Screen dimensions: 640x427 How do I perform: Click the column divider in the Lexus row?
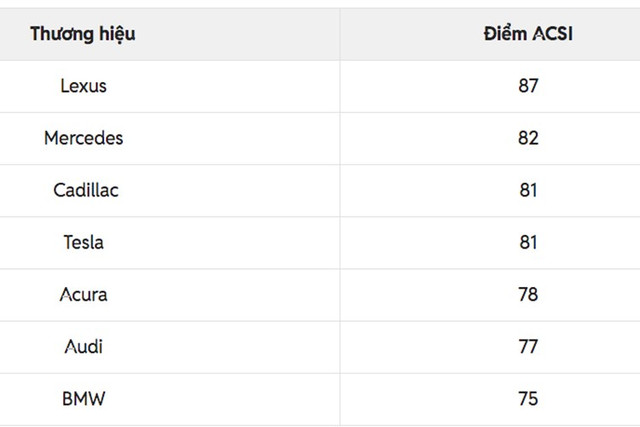pos(339,86)
